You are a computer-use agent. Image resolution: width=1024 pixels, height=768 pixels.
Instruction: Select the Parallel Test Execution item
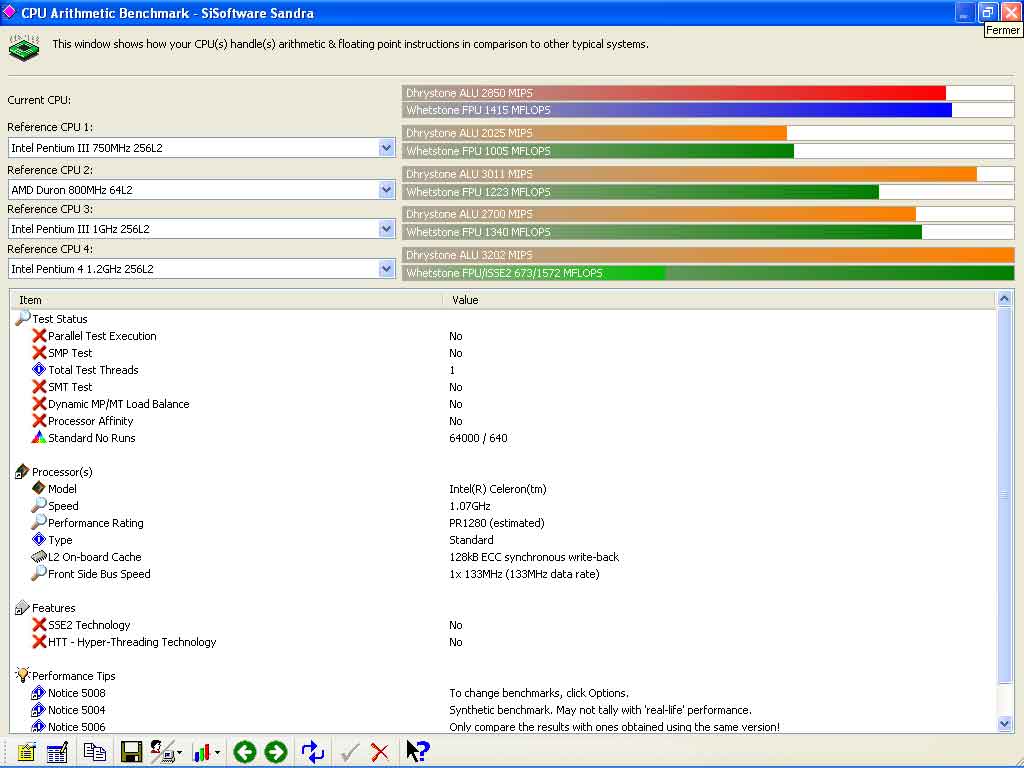(102, 336)
